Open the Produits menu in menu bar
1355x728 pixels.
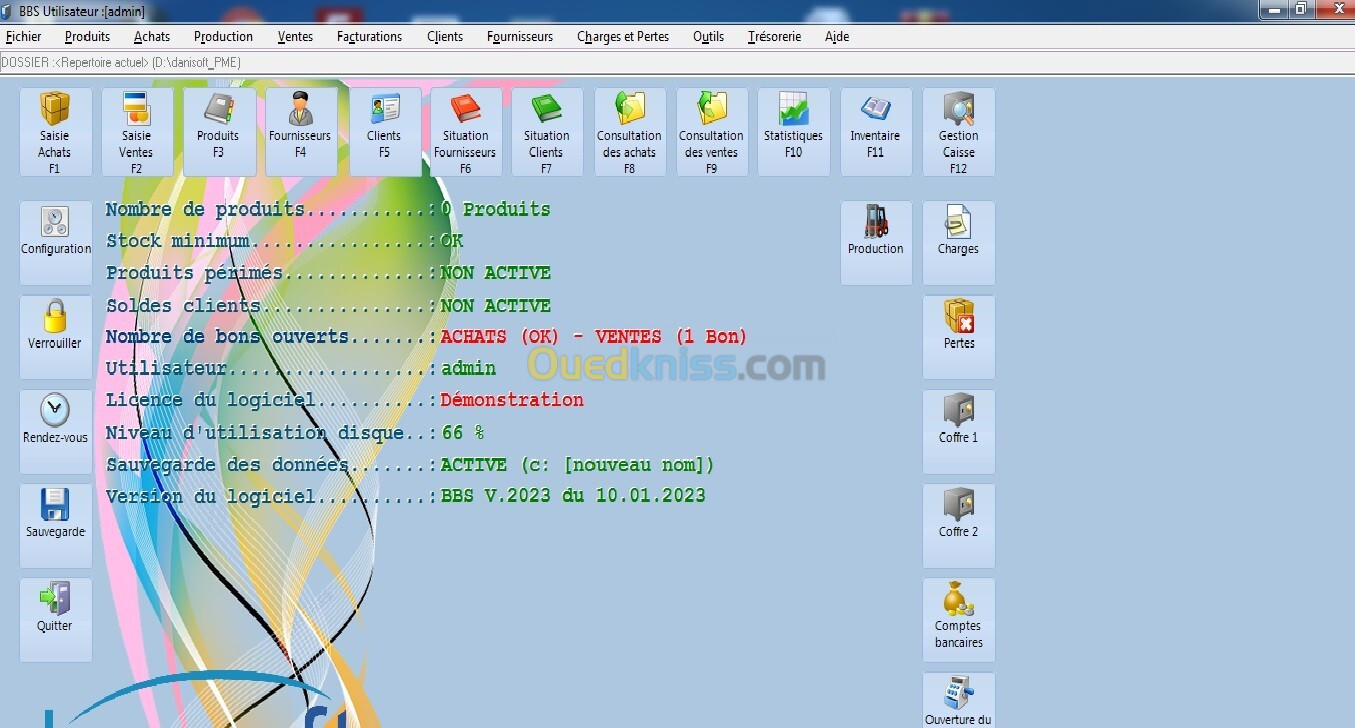click(x=88, y=37)
